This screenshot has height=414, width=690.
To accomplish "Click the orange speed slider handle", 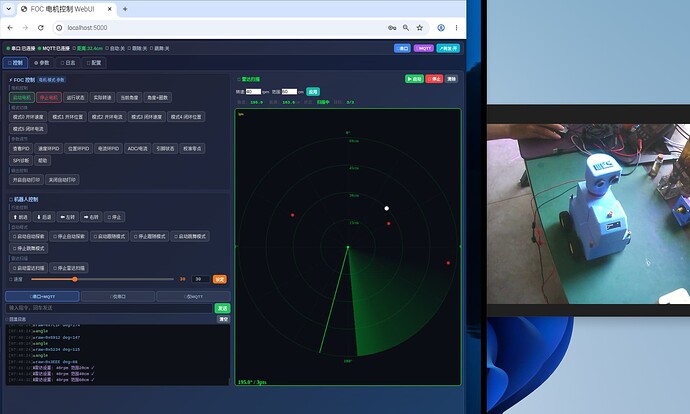I will [x=75, y=279].
